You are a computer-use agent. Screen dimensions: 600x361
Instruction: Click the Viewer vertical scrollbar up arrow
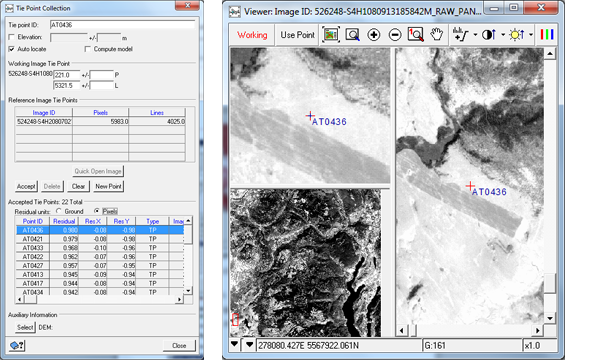pos(550,53)
